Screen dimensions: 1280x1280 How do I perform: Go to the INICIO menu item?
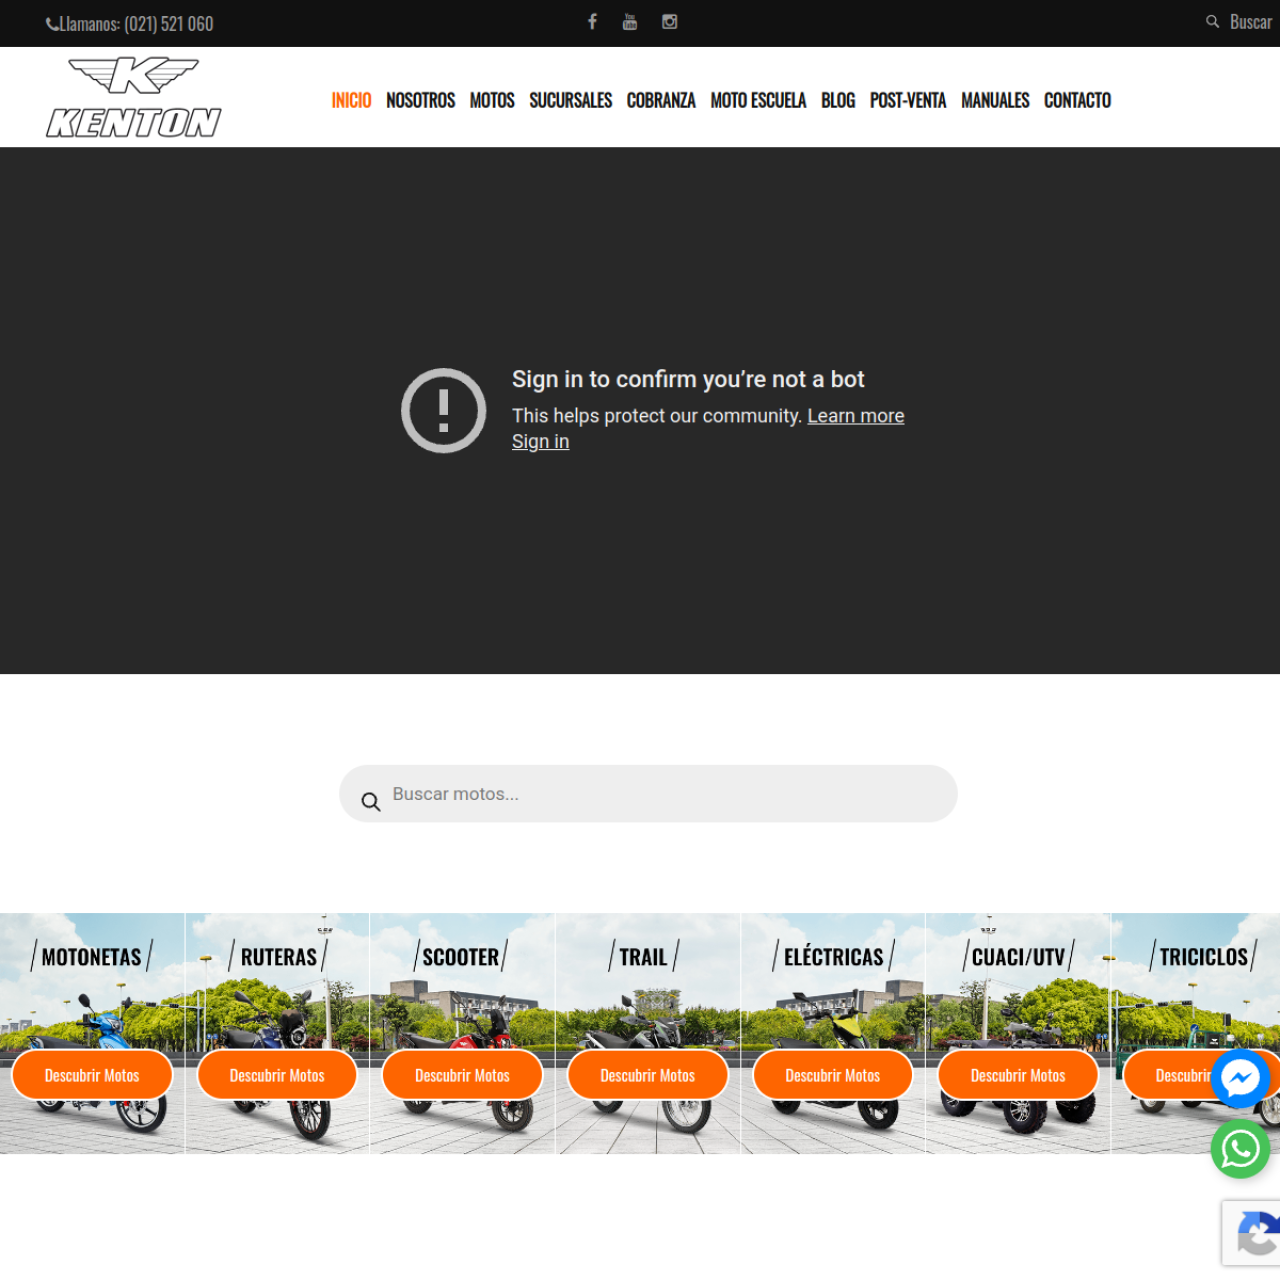[351, 100]
